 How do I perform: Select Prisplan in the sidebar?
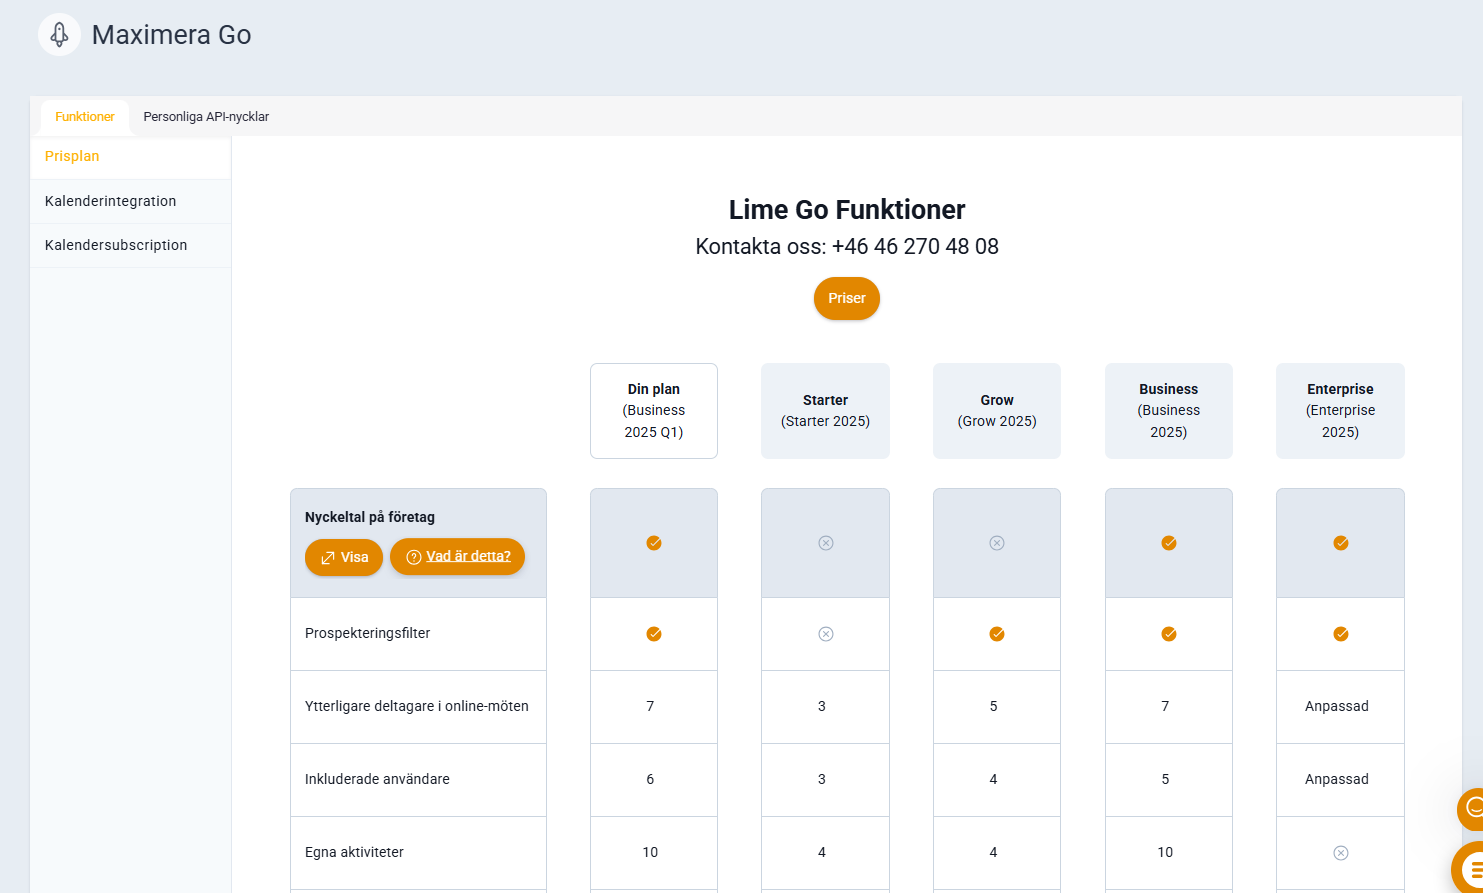[x=131, y=157]
